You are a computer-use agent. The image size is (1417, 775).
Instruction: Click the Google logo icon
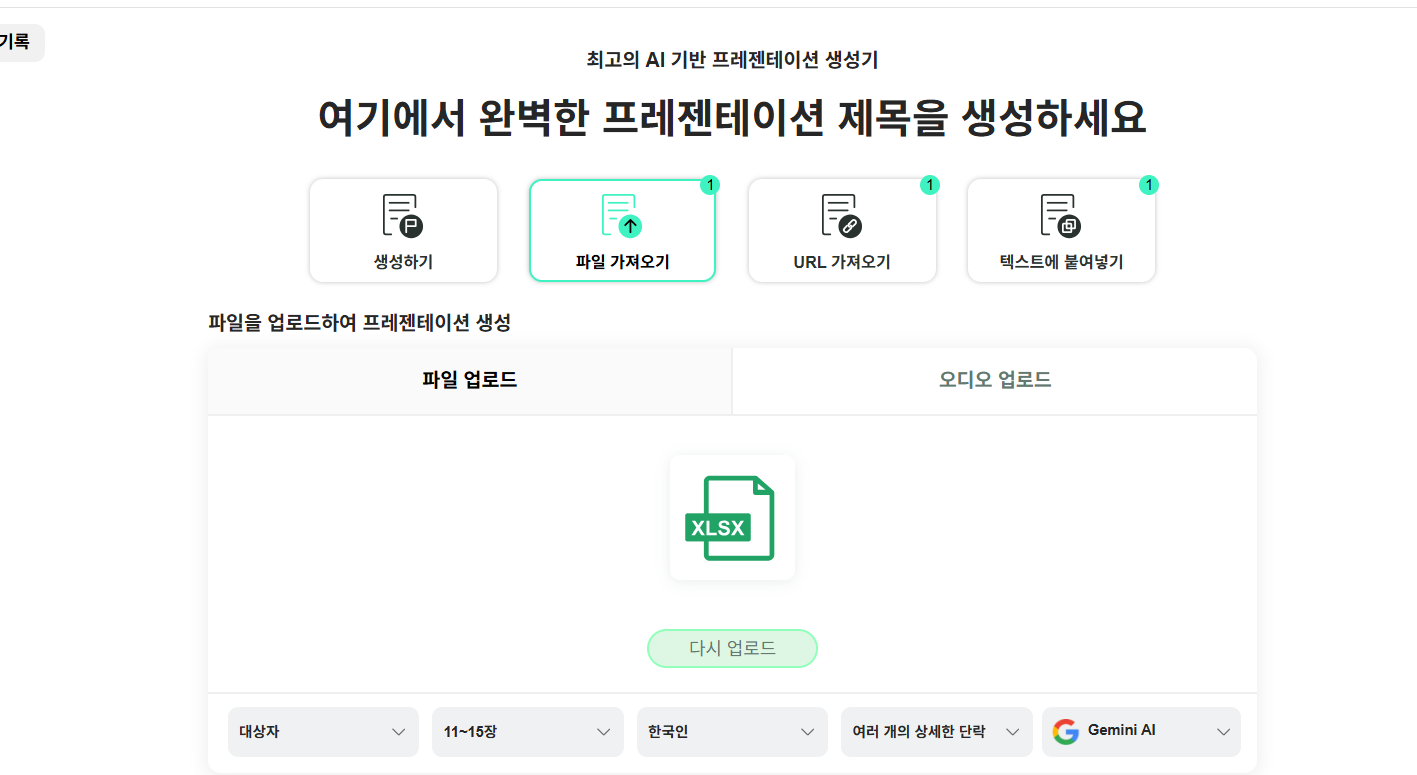(x=1066, y=732)
